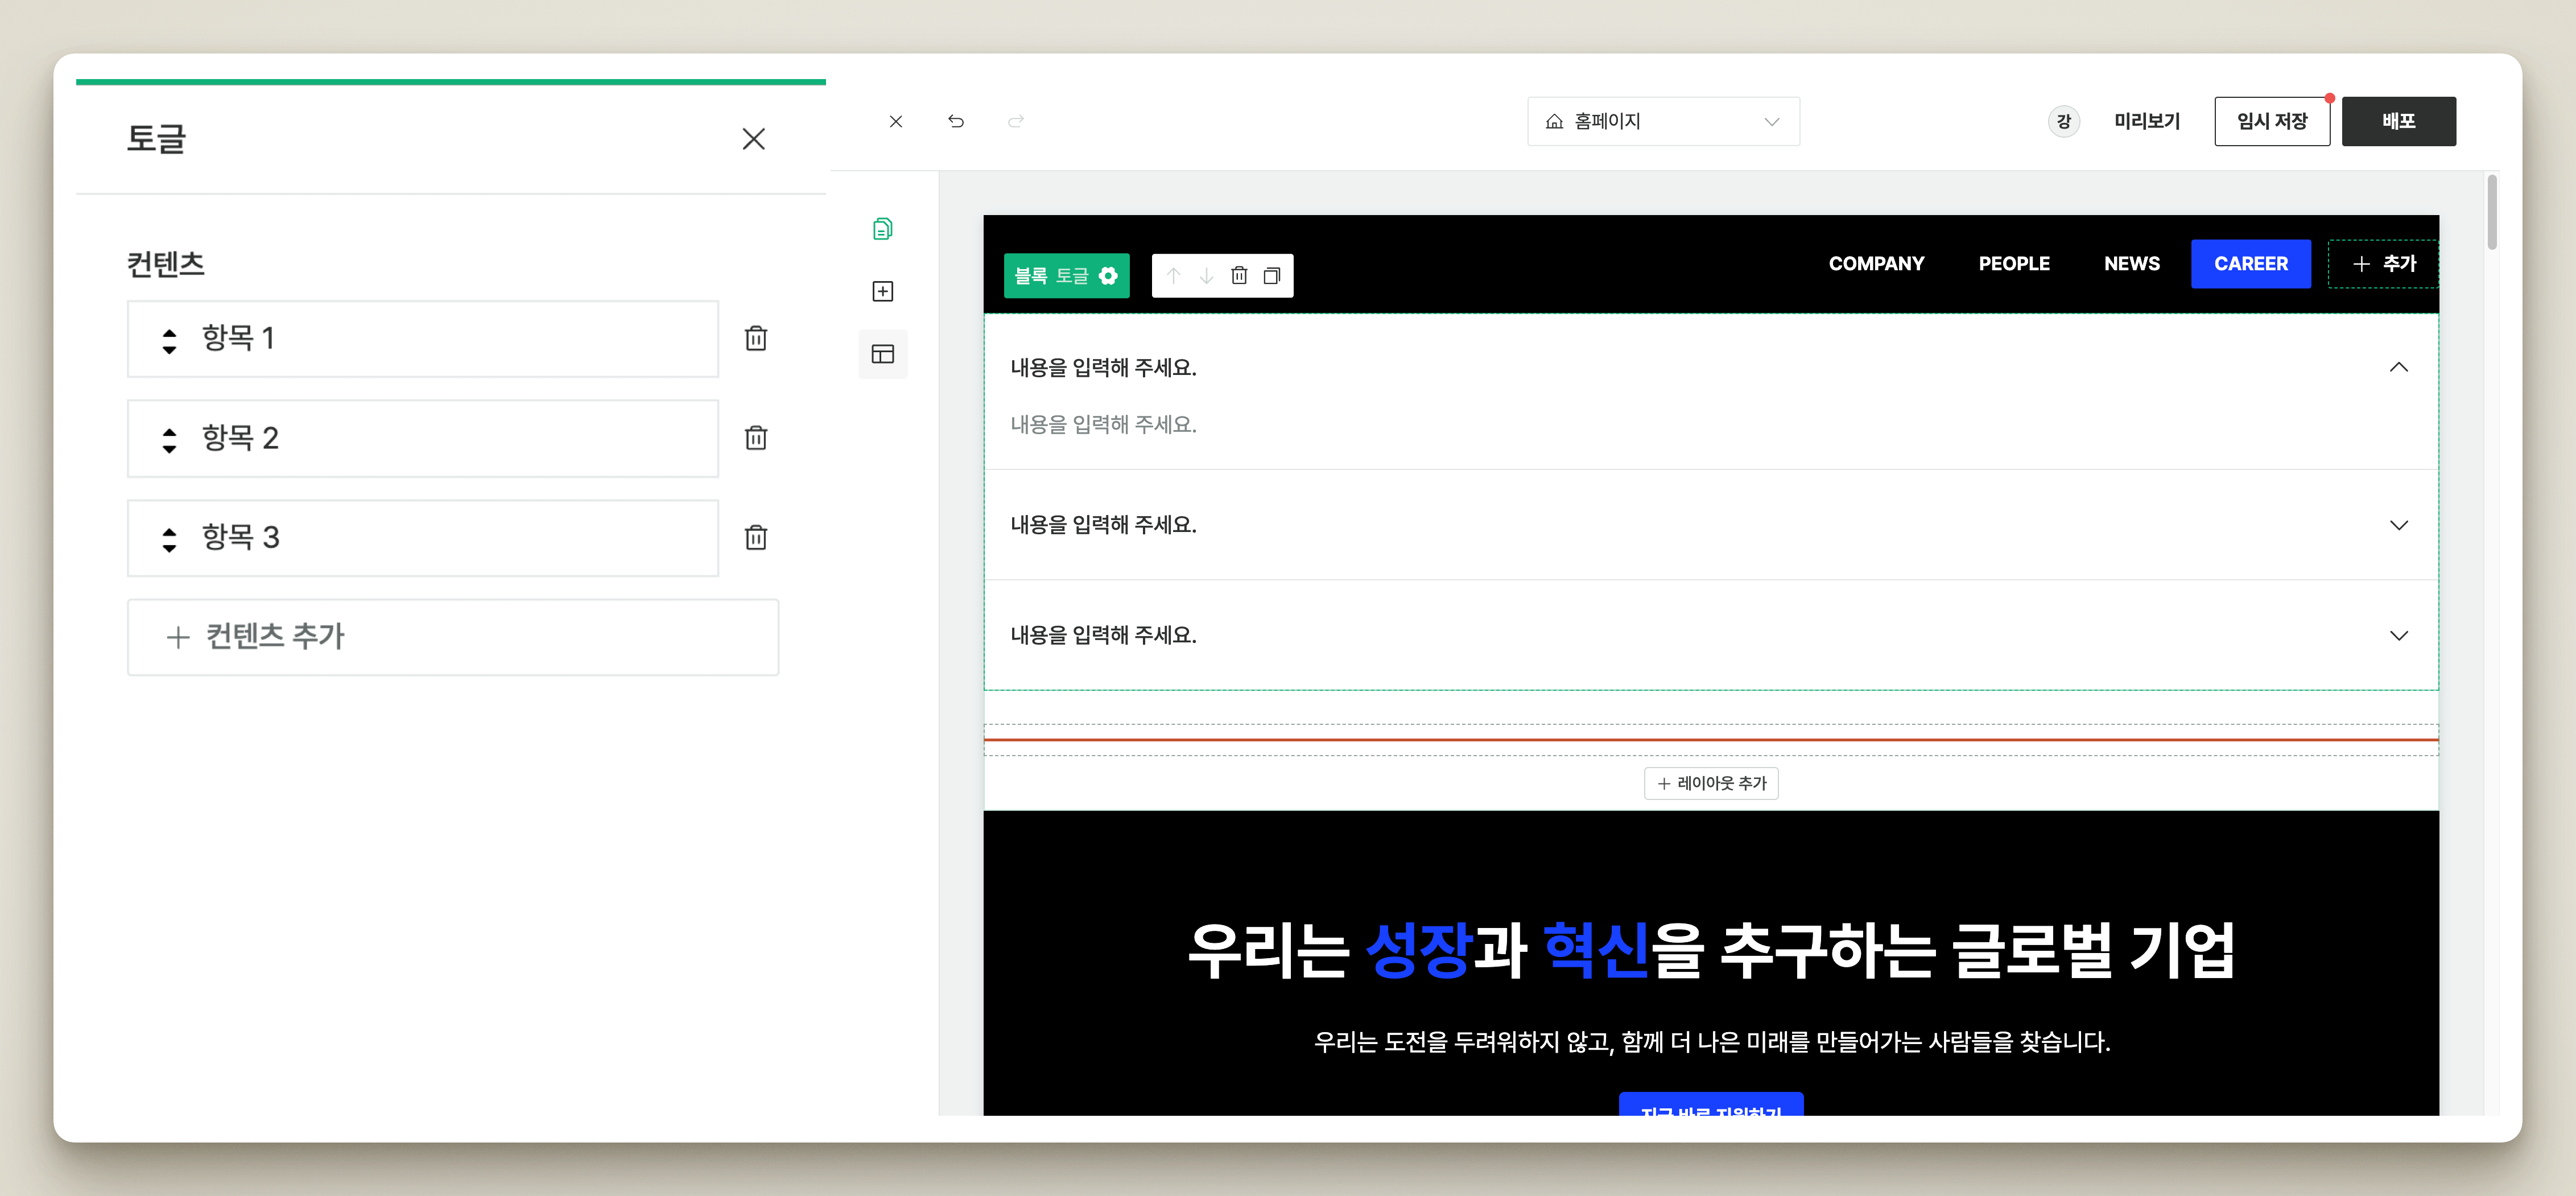2576x1196 pixels.
Task: Open the COMPANY nav menu item
Action: [1876, 264]
